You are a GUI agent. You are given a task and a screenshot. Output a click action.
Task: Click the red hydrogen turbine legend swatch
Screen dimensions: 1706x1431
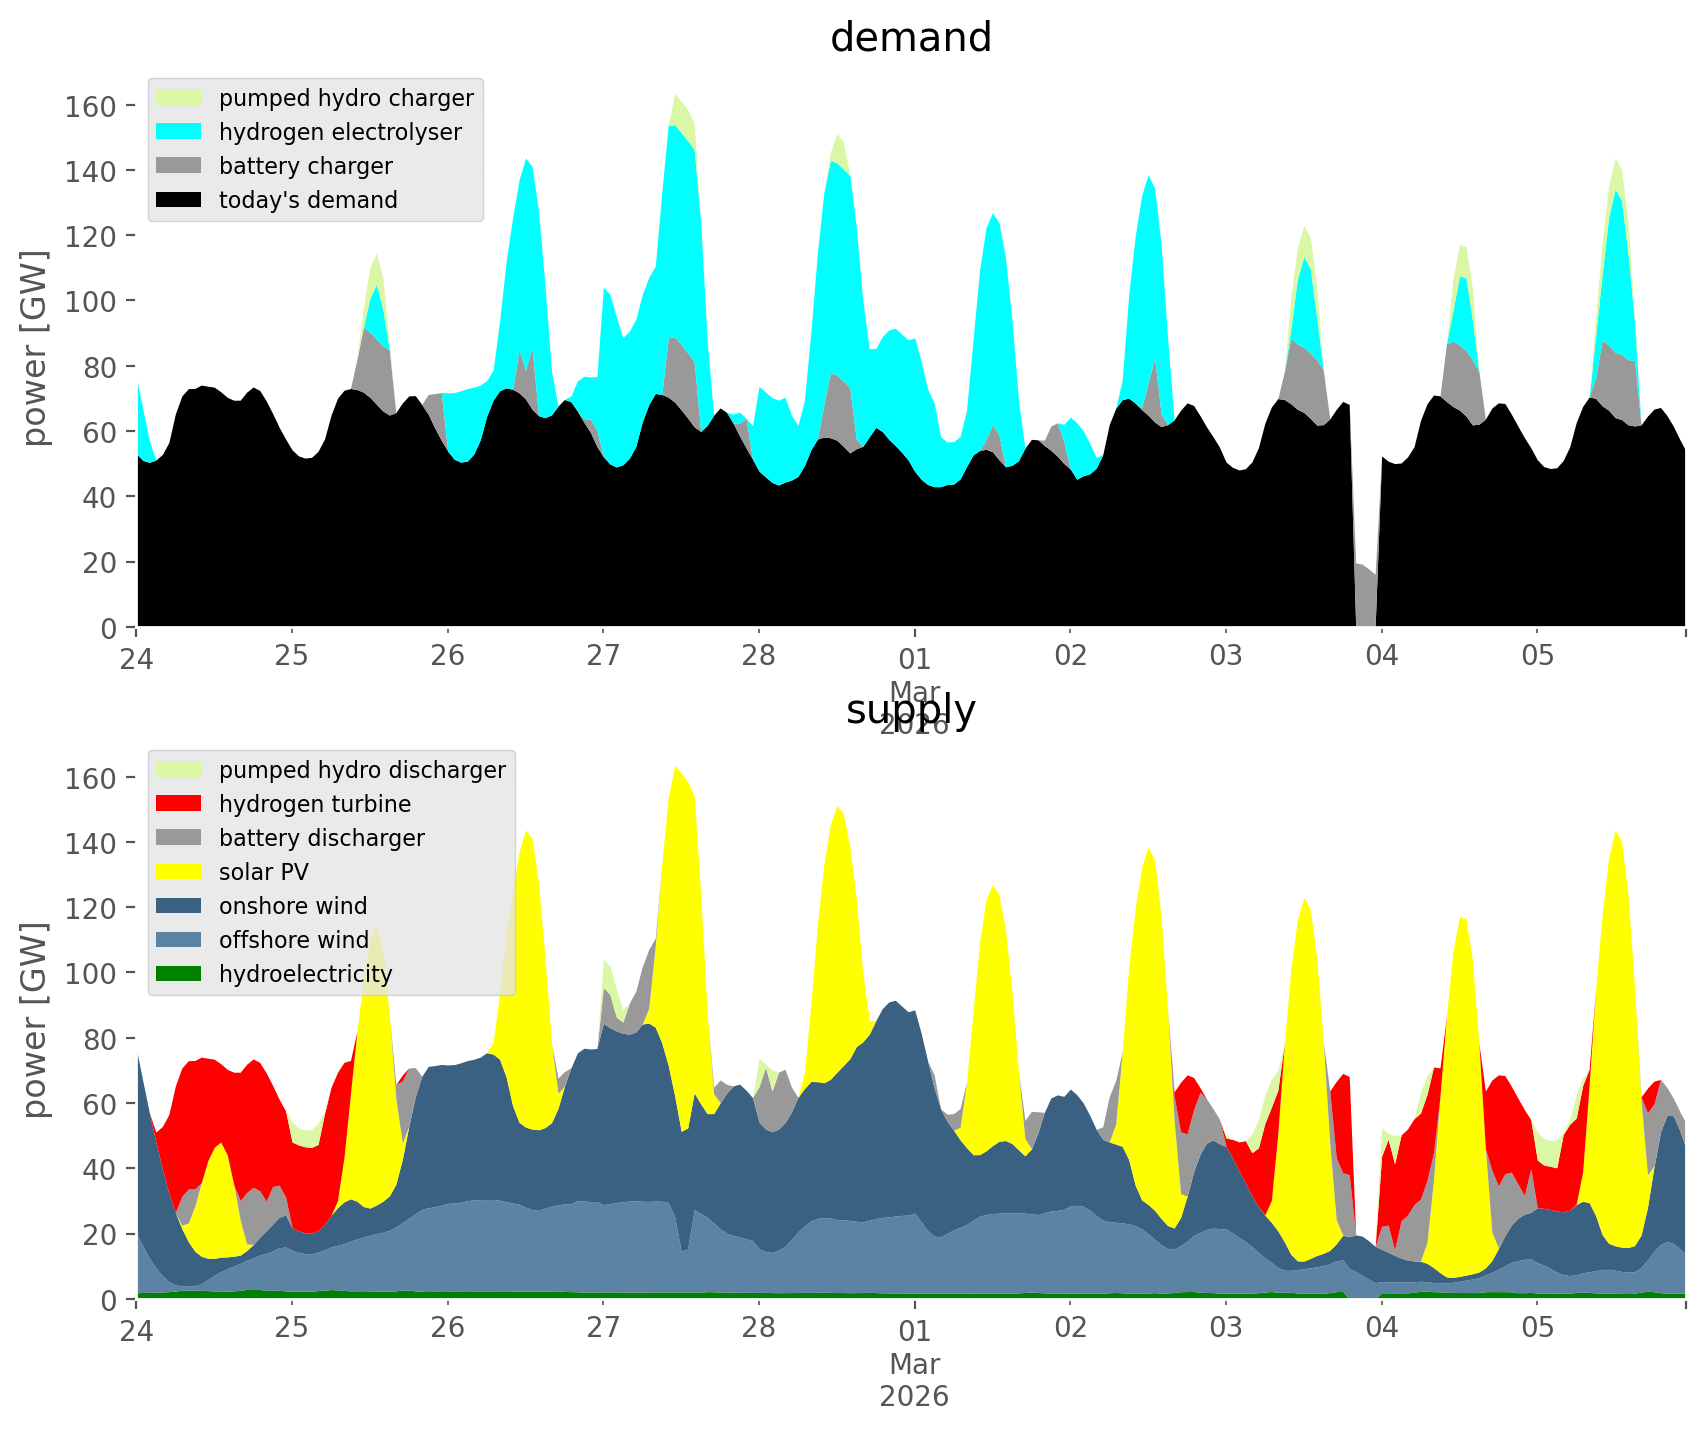click(179, 804)
